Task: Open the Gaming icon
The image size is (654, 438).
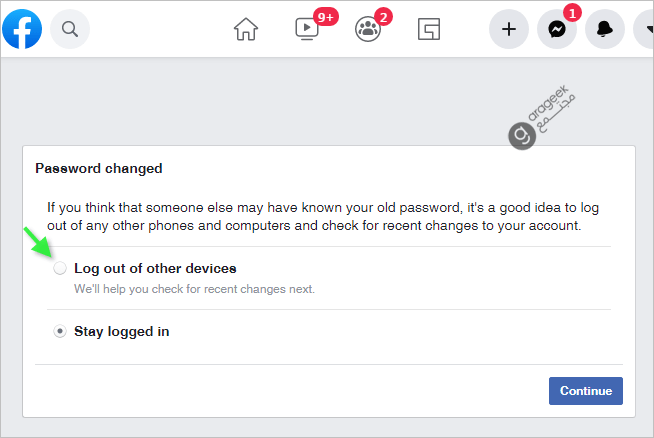Action: [429, 29]
